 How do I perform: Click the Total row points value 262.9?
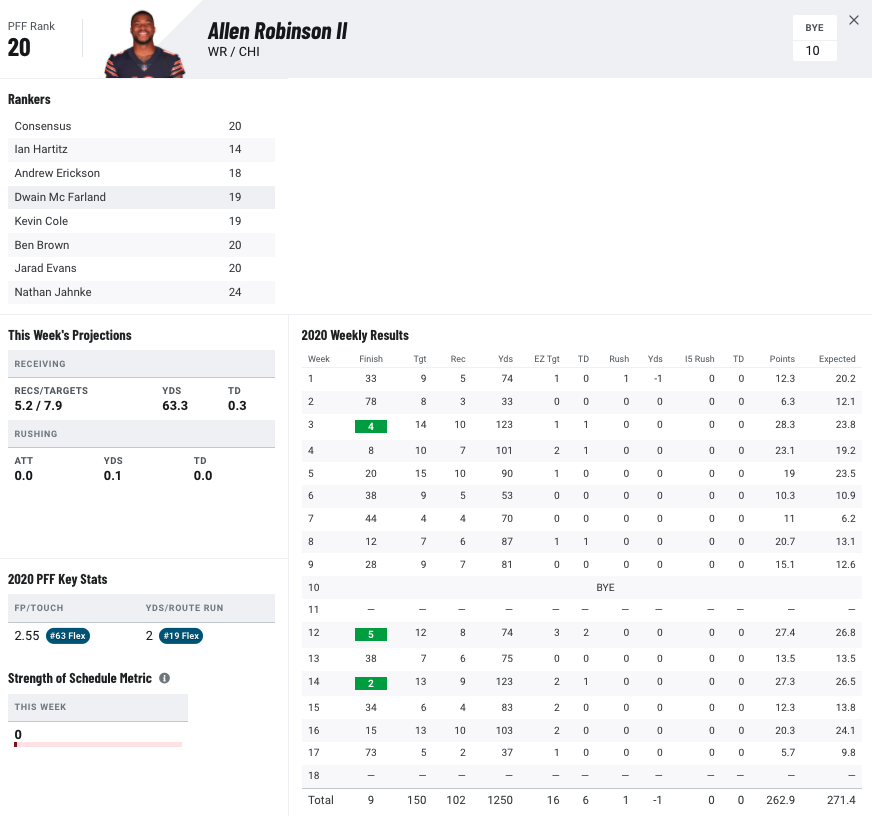point(780,800)
